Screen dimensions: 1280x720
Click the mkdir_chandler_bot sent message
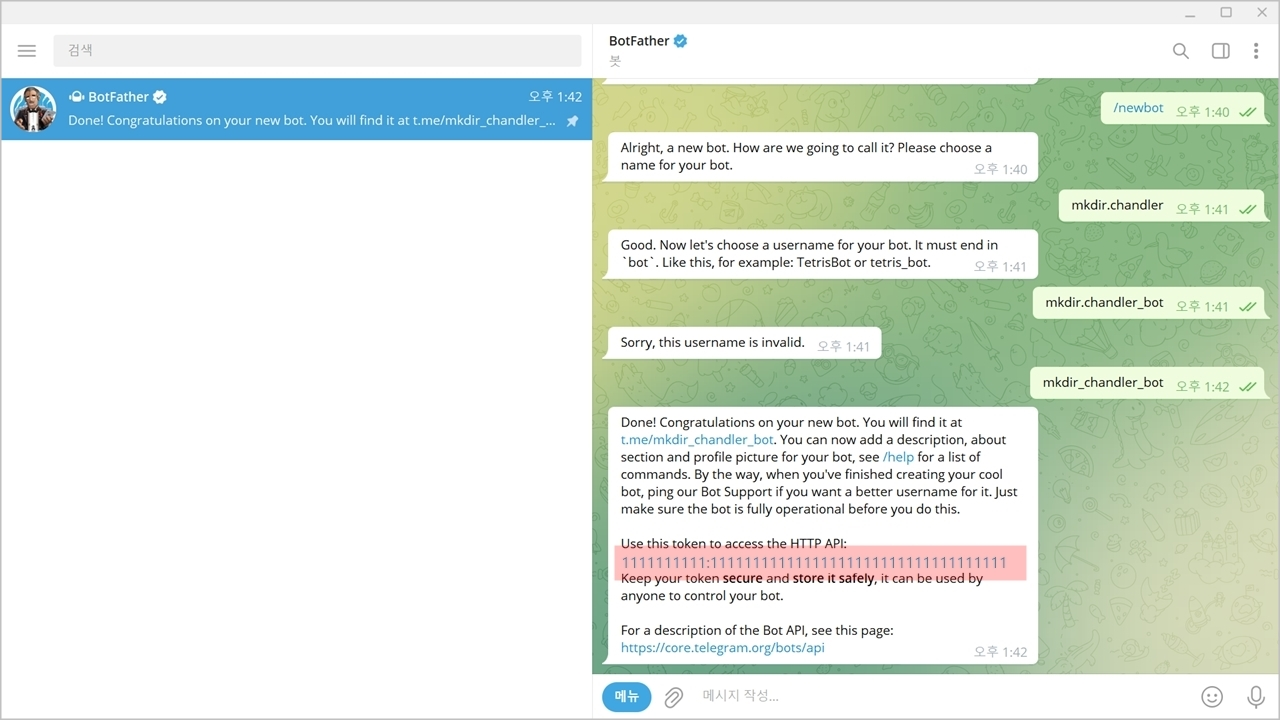tap(1147, 383)
